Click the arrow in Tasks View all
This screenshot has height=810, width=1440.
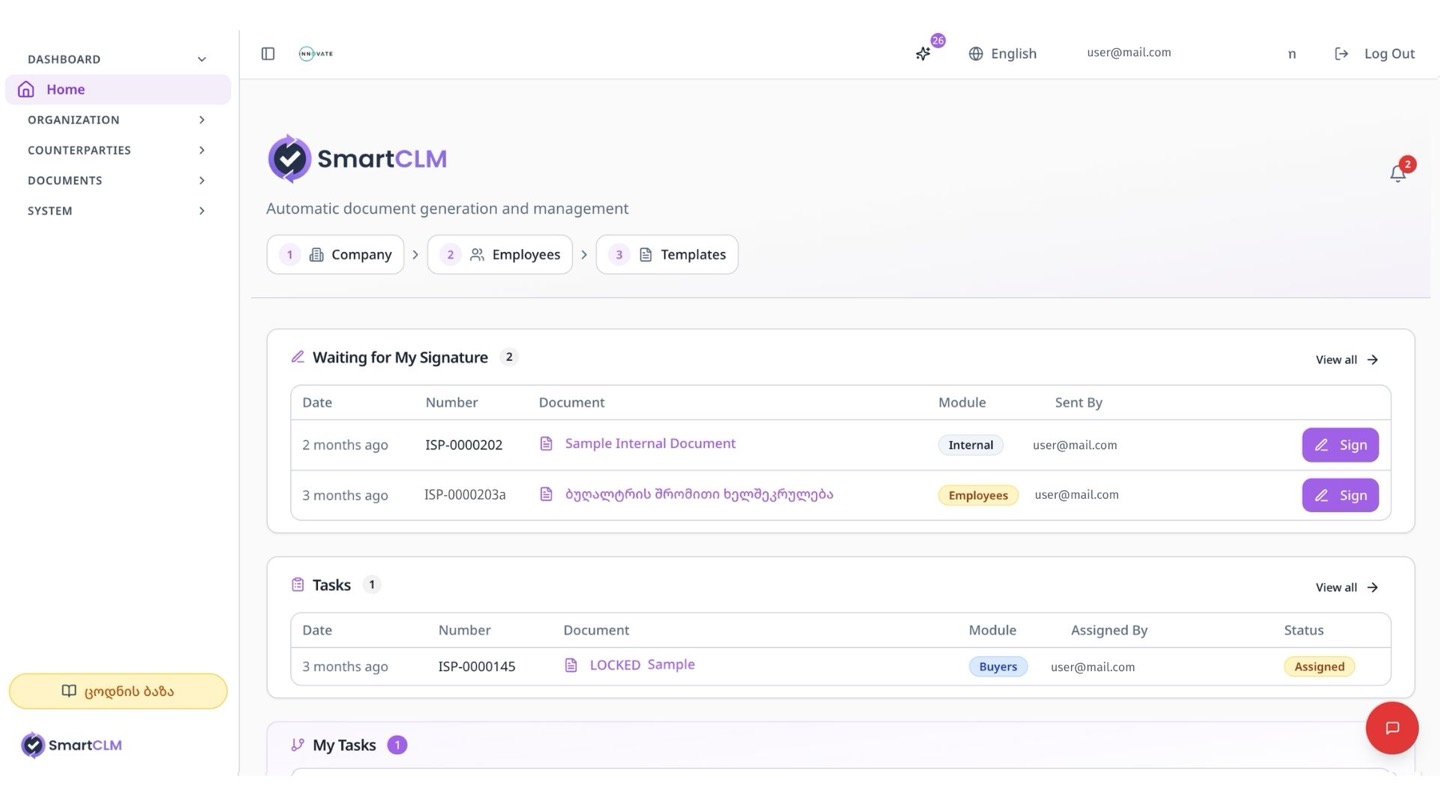click(x=1372, y=588)
